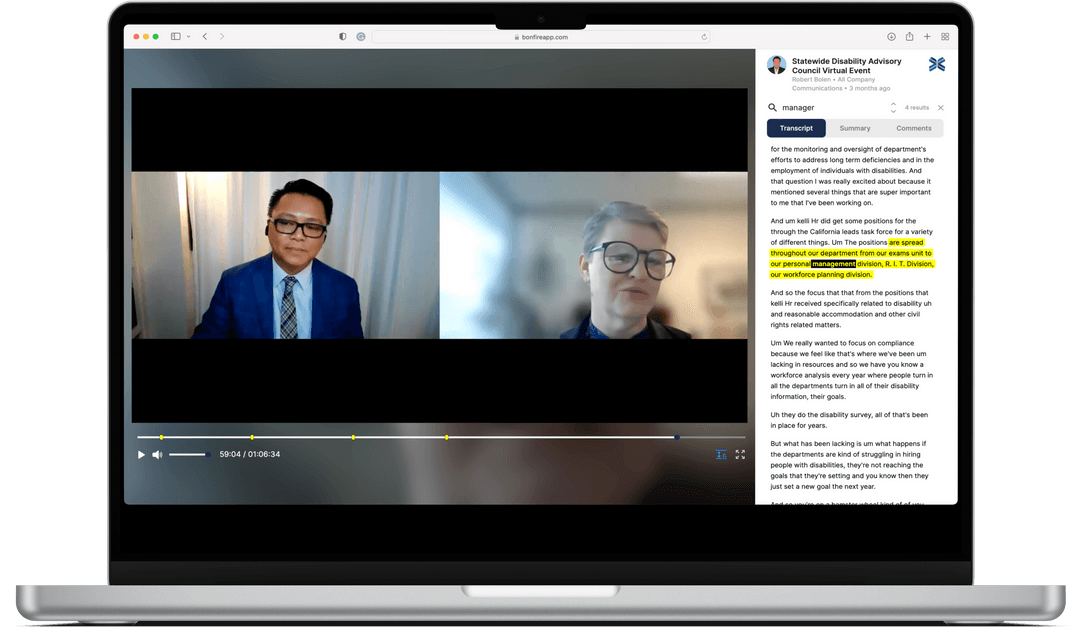Click the magnifying glass search icon
Viewport: 1080px width, 627px height.
[772, 107]
